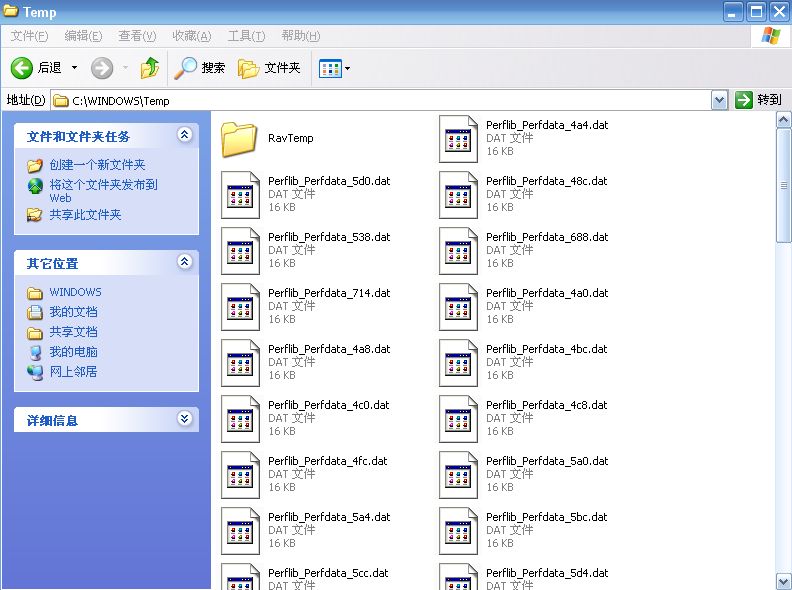Select Perflib_Perfdata_5a4.dat file icon
This screenshot has width=792, height=590.
pyautogui.click(x=240, y=531)
